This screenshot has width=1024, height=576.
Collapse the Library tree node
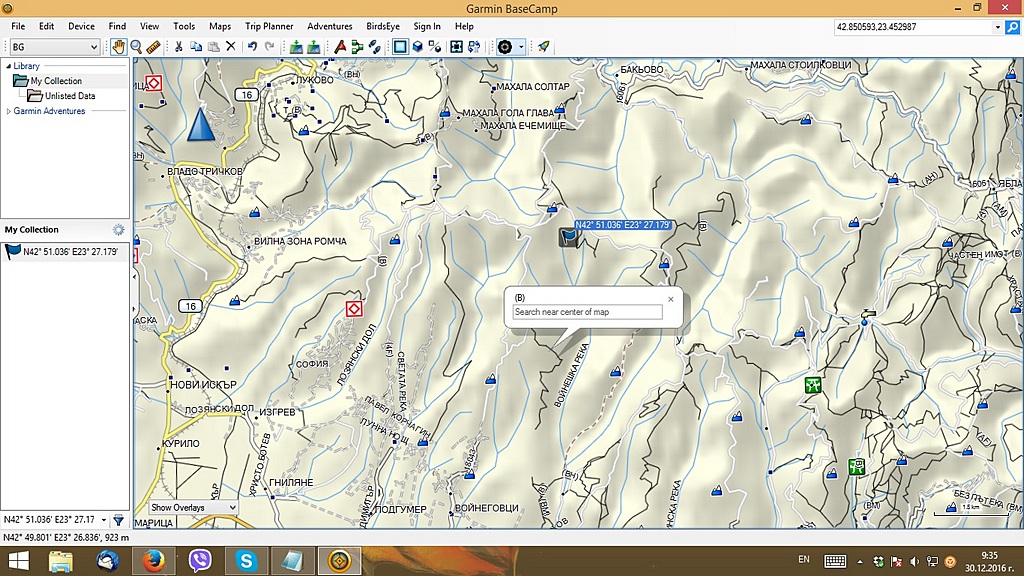tap(8, 66)
